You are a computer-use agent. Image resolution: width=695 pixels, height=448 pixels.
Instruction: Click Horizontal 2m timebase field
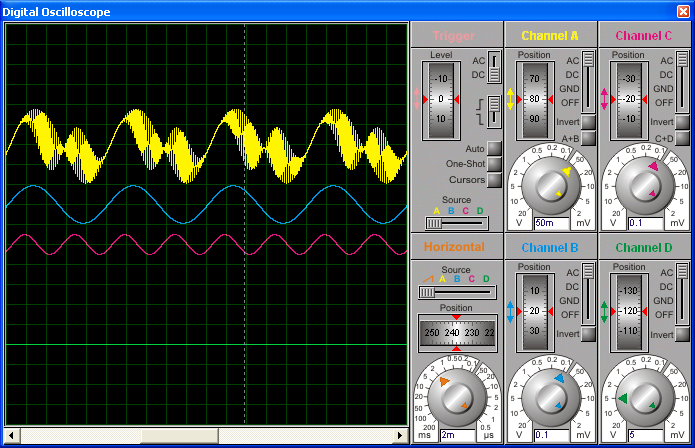point(457,435)
